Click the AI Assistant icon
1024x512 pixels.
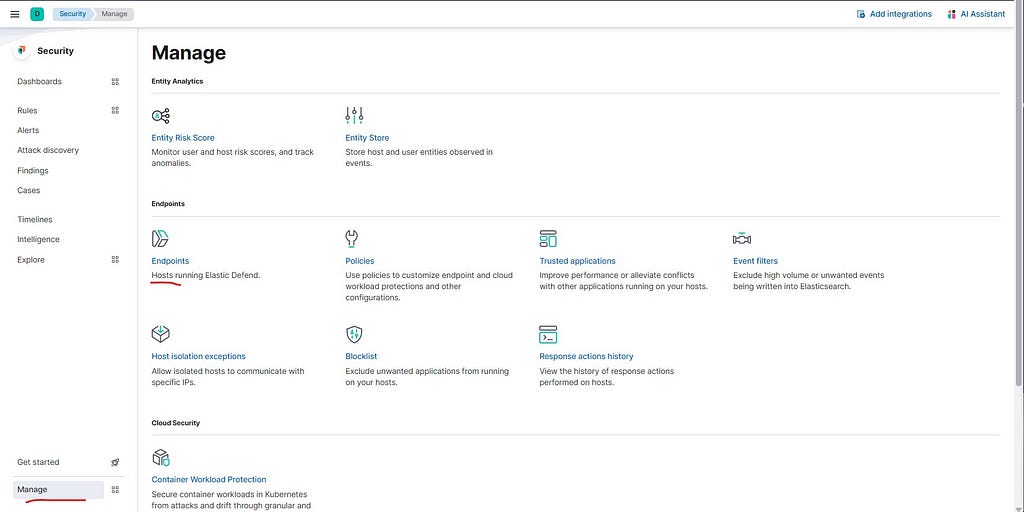[x=952, y=14]
